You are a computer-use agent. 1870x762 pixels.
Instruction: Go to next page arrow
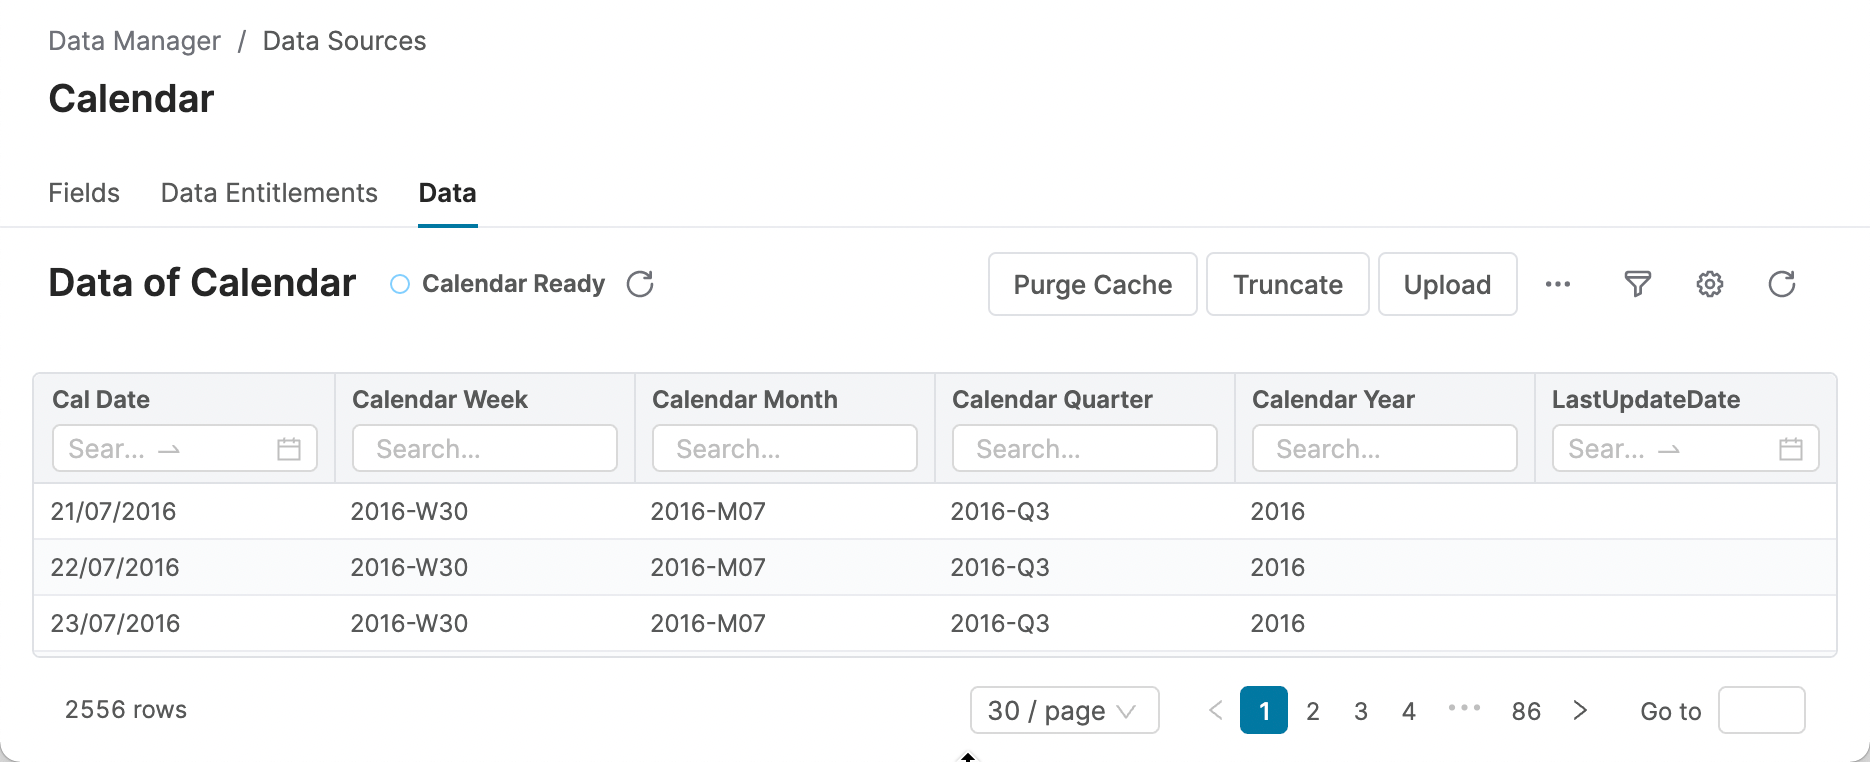[1580, 711]
